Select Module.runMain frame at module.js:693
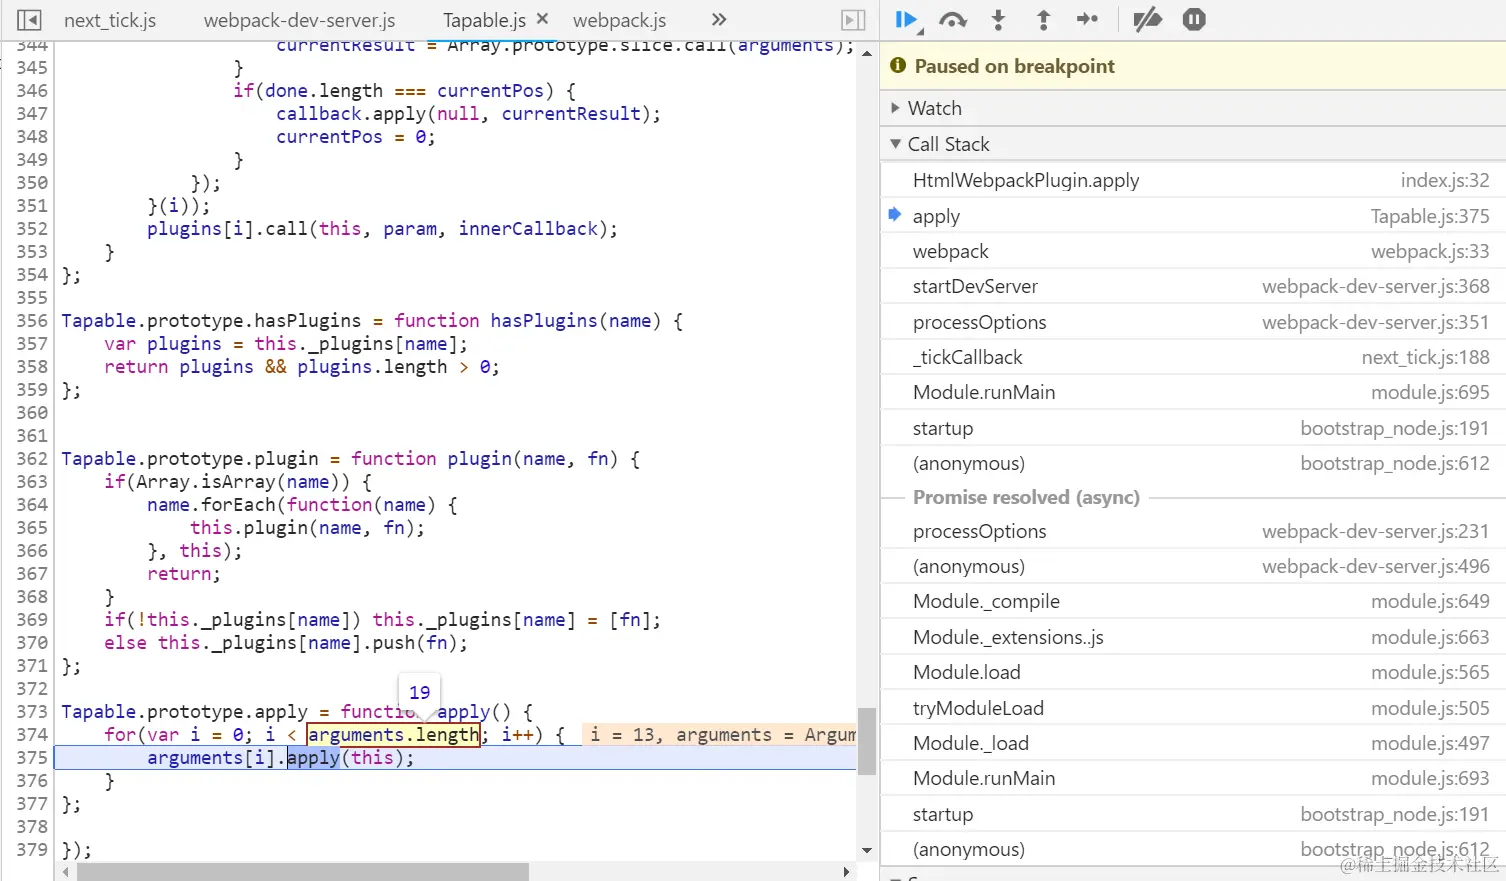This screenshot has width=1506, height=881. (x=1193, y=778)
